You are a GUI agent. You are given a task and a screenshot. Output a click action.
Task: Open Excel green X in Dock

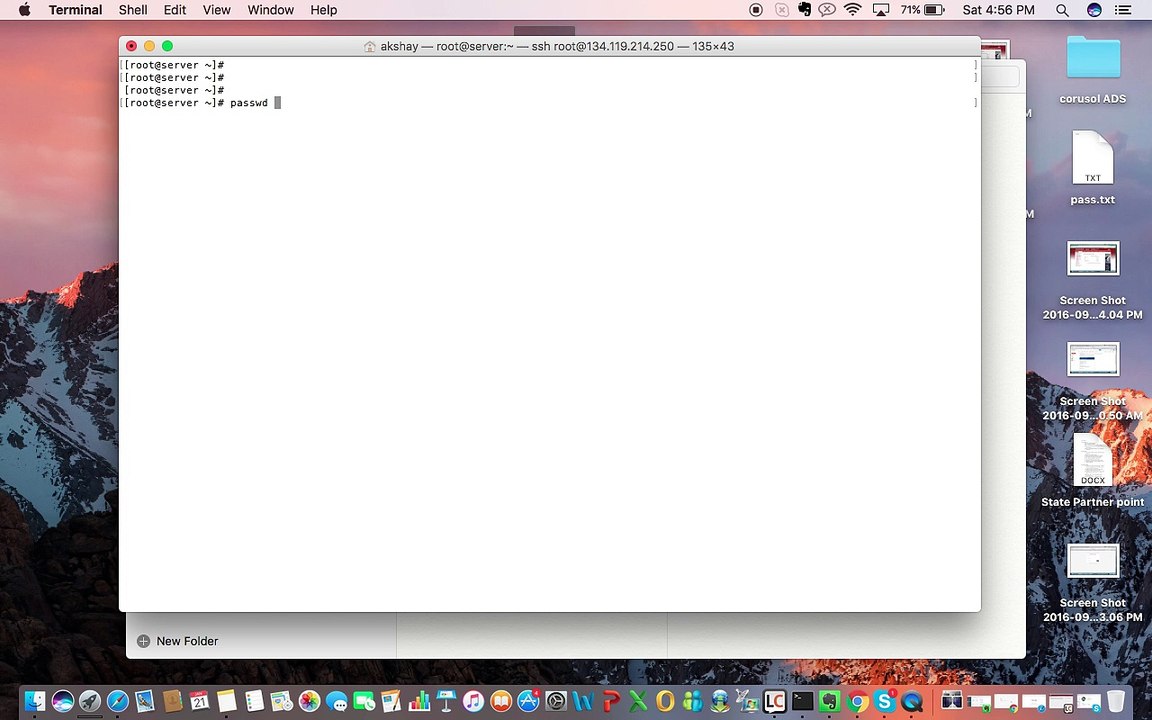pyautogui.click(x=638, y=701)
